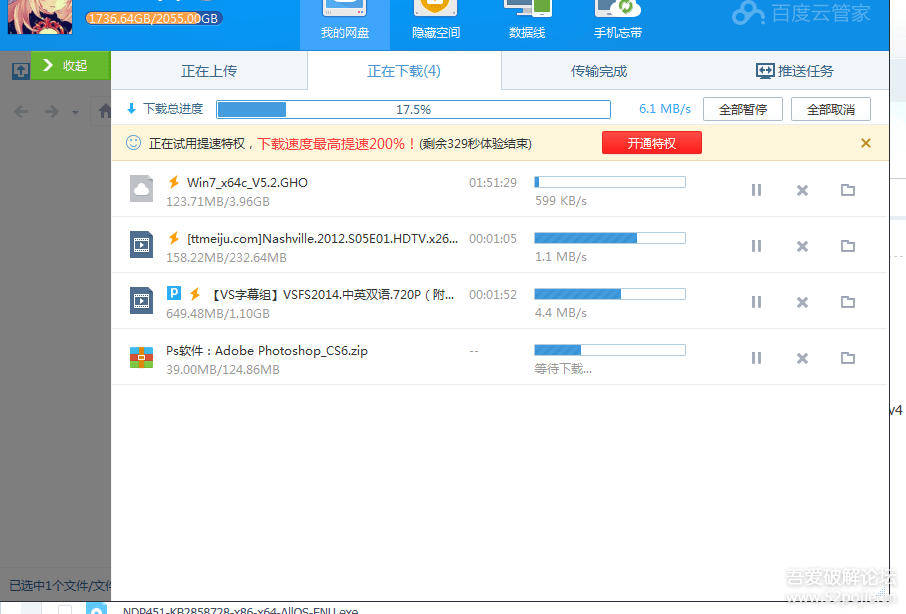Viewport: 906px width, 614px height.
Task: Collapse the transfer panel with 收起
Action: pos(70,65)
